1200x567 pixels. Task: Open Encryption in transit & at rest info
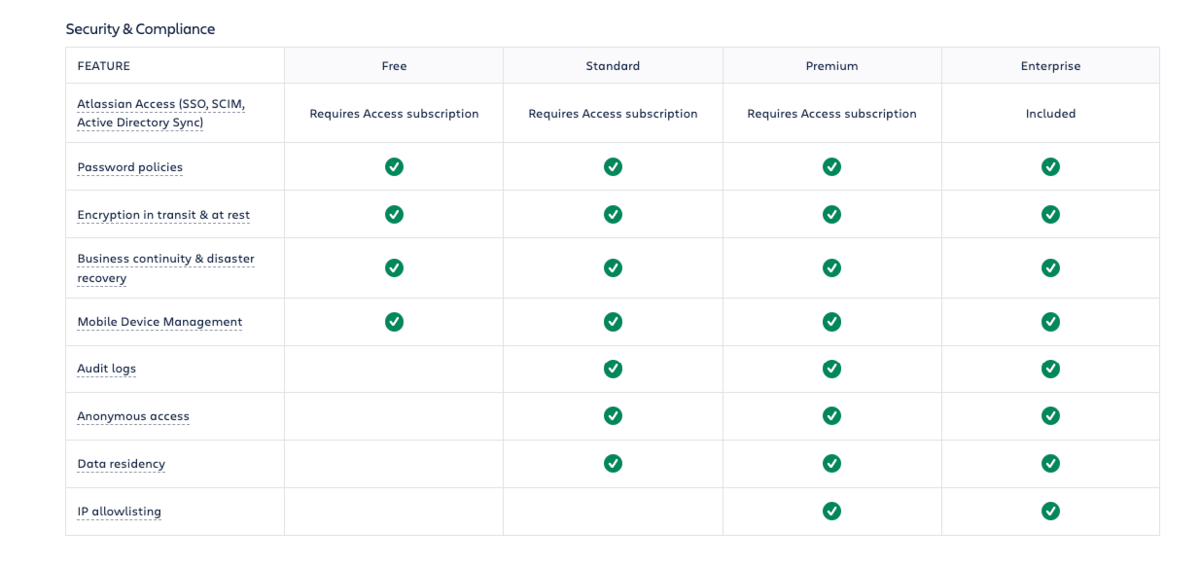[x=163, y=215]
